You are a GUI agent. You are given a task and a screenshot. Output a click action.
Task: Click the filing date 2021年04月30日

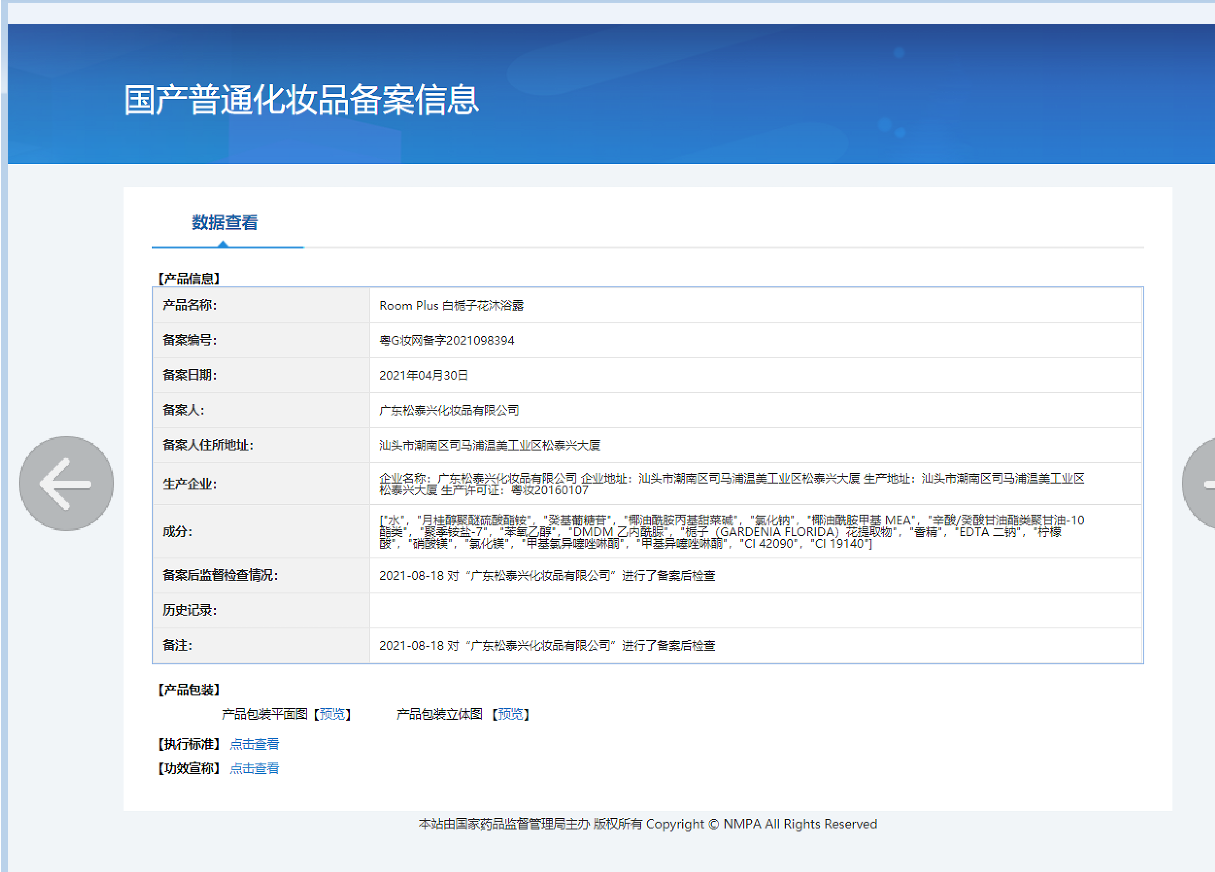pos(423,375)
